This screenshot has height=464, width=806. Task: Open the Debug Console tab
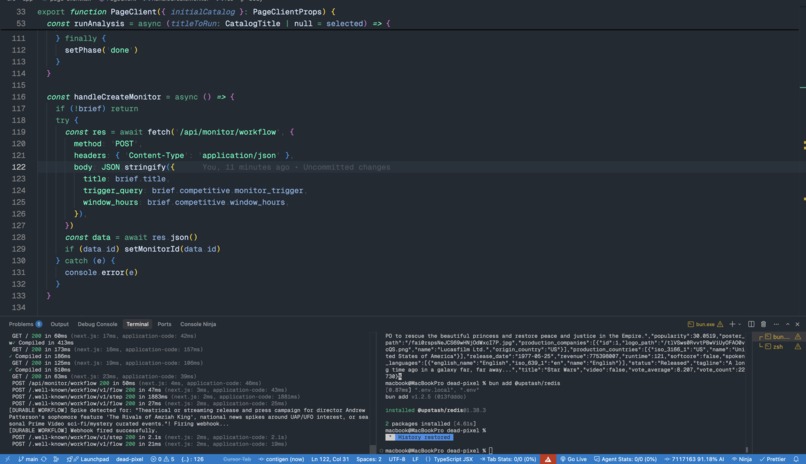[97, 324]
